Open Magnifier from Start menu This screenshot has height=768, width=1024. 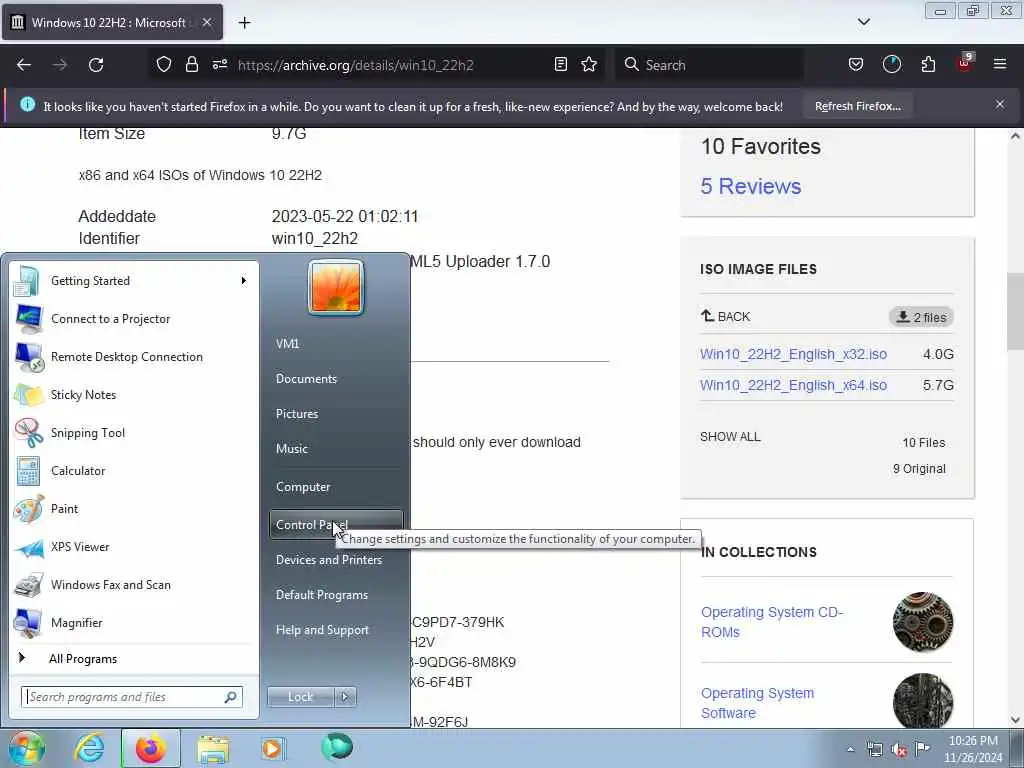point(134,622)
